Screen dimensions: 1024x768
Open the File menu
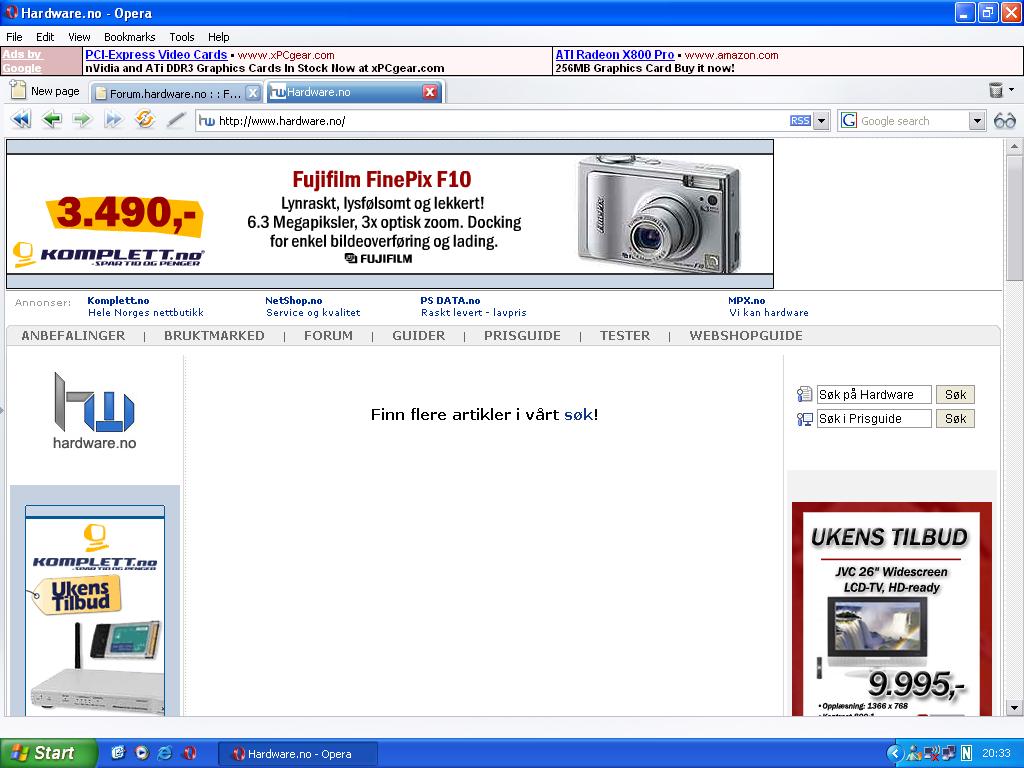point(14,37)
